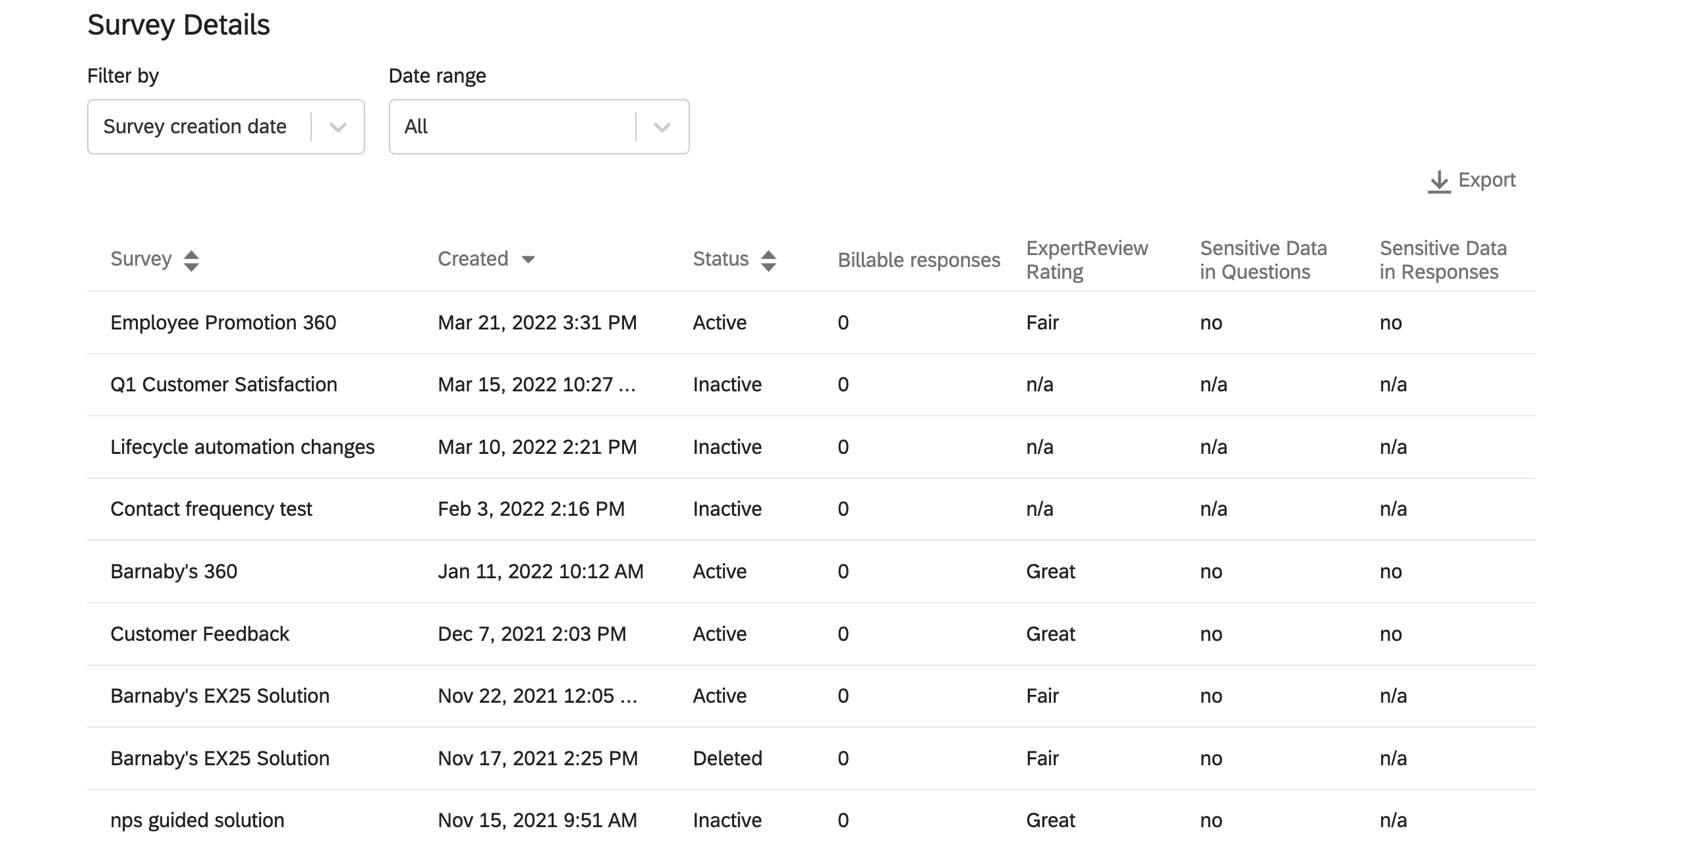This screenshot has height=850, width=1700.
Task: Select Employee Promotion 360 survey row
Action: point(223,323)
